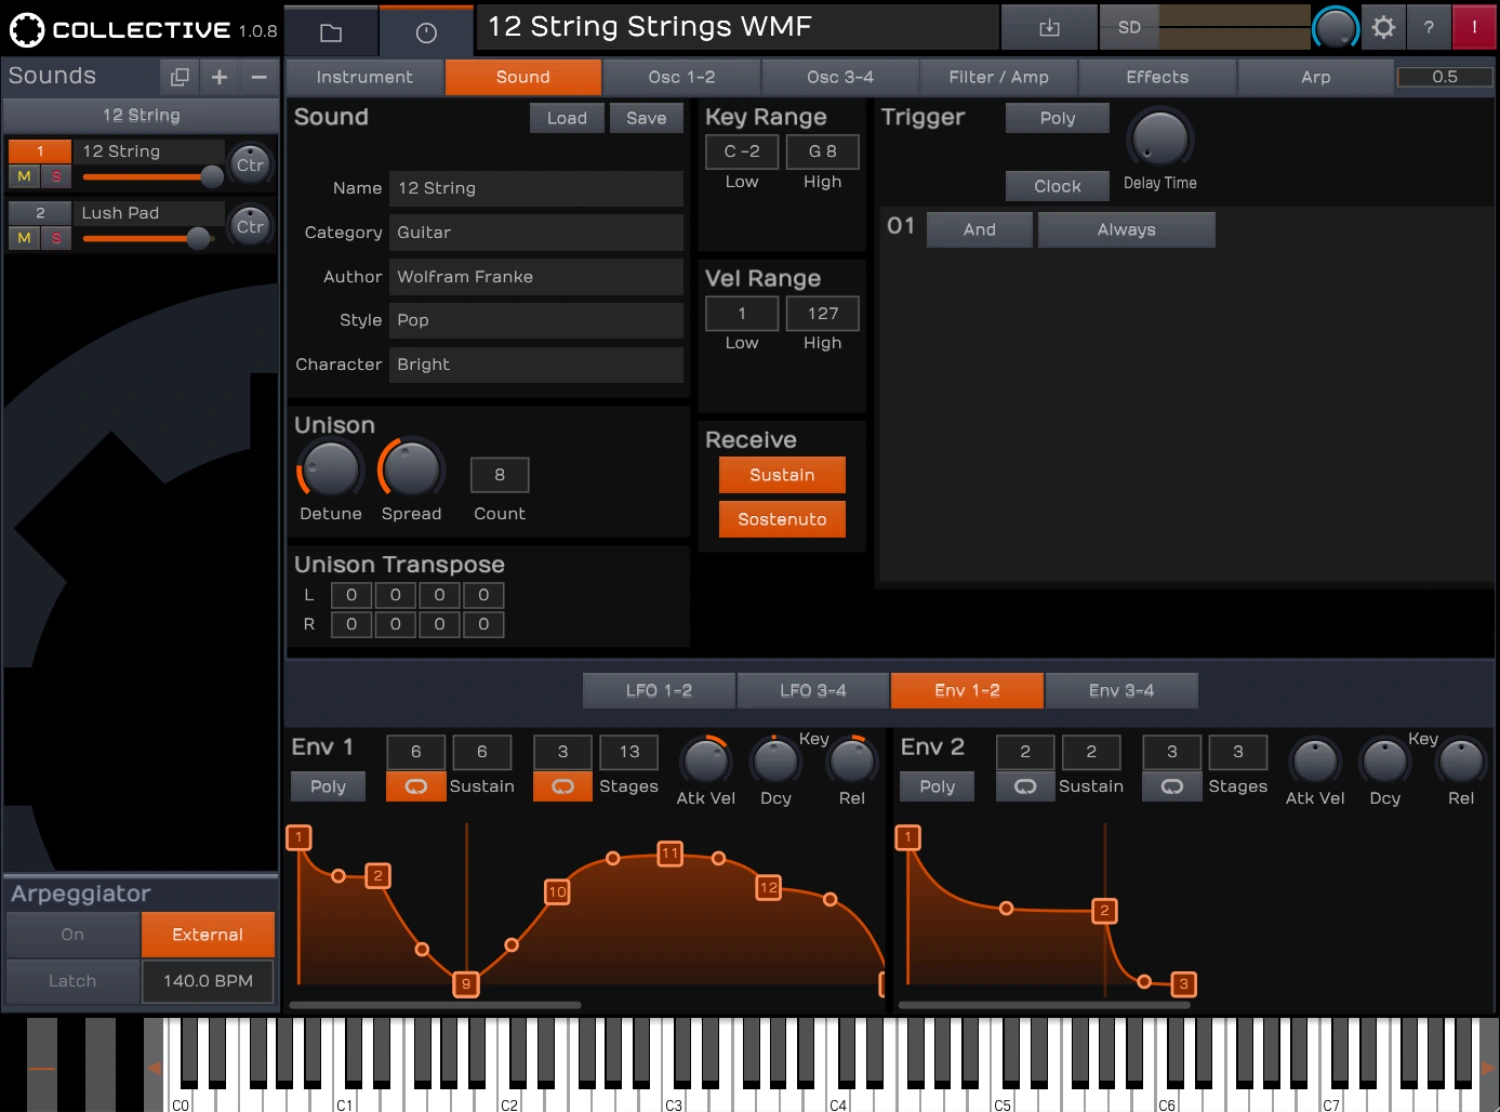Click Env 2 Atk Vel knob
The image size is (1500, 1112).
click(1315, 762)
